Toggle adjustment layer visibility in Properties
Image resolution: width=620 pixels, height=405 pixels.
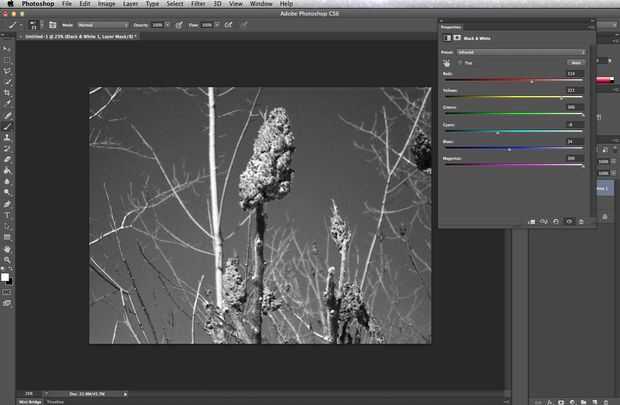coord(569,221)
